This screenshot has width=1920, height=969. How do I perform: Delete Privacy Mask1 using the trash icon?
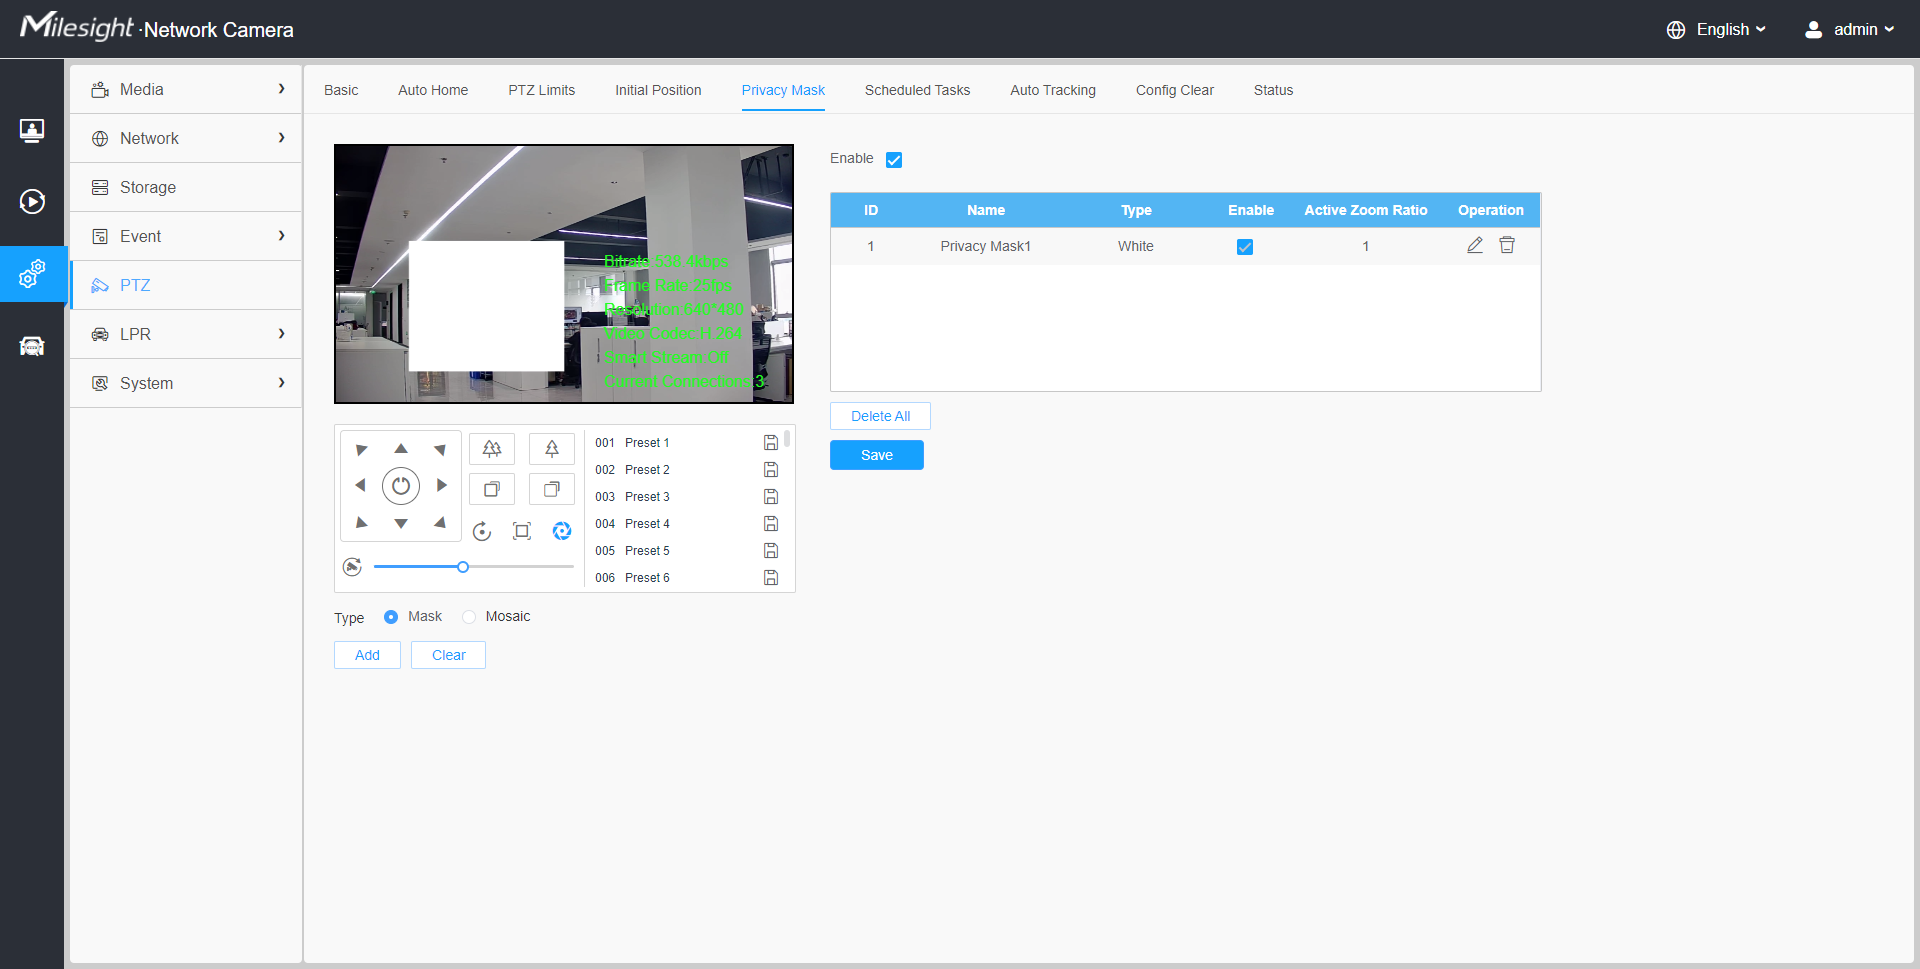(x=1507, y=246)
